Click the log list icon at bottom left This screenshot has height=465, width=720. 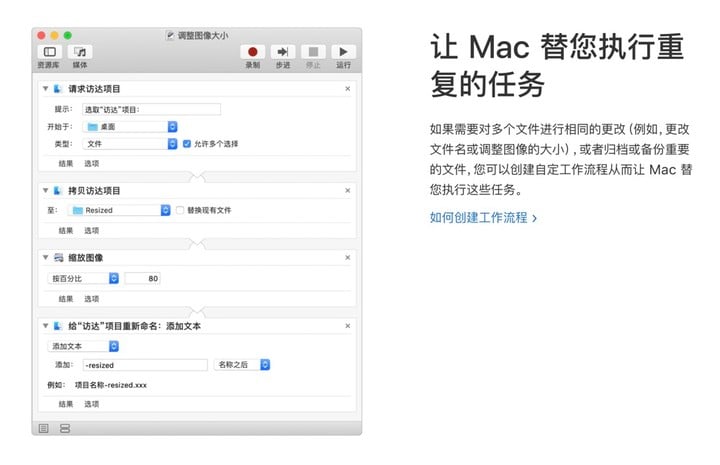44,428
